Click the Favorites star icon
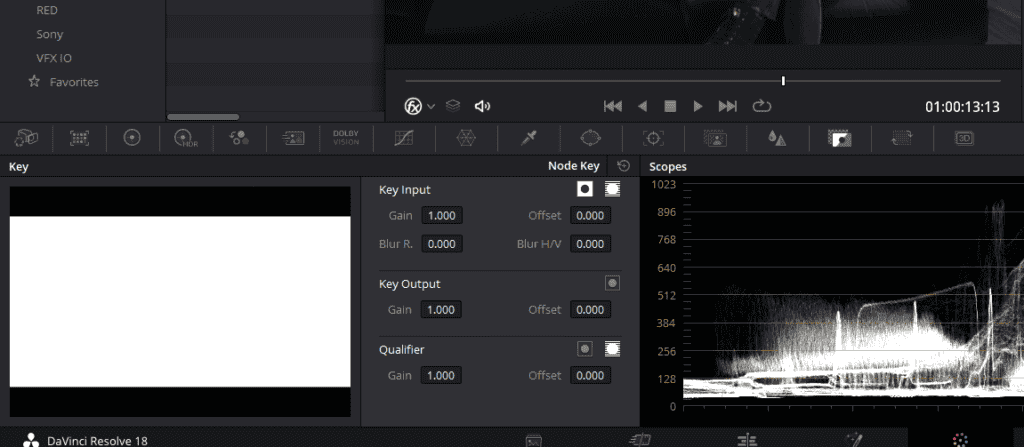This screenshot has width=1024, height=447. click(34, 82)
